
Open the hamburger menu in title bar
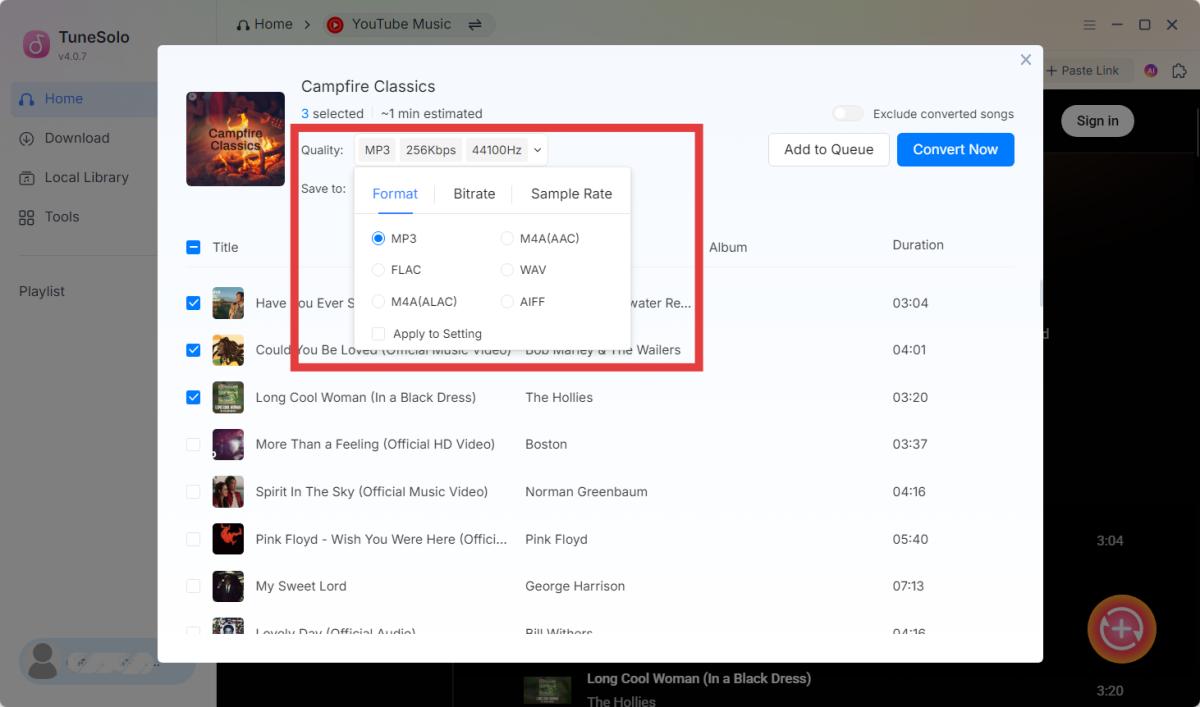coord(1089,24)
